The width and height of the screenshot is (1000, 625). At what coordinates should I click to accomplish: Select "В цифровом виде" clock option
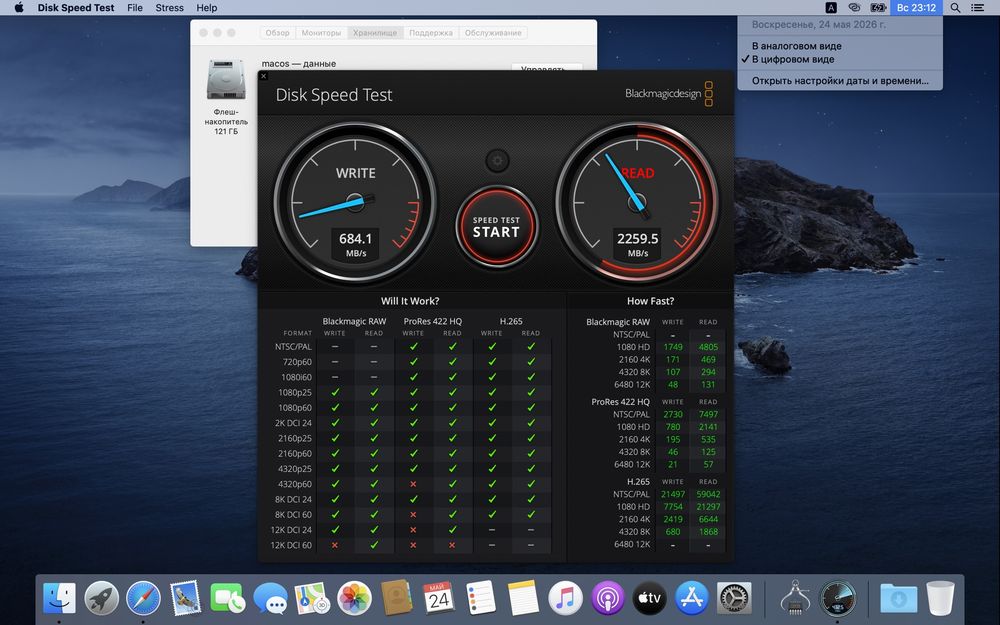[x=840, y=59]
